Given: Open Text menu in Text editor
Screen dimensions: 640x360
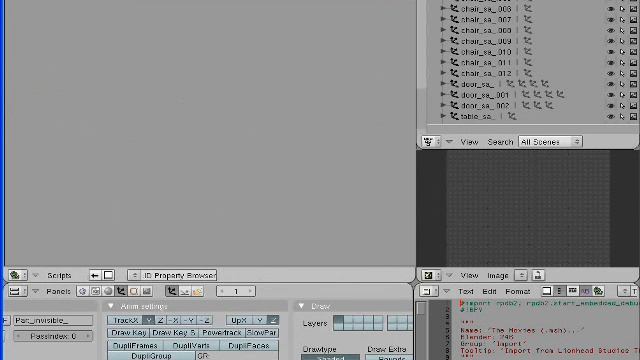Looking at the screenshot, I should 466,291.
